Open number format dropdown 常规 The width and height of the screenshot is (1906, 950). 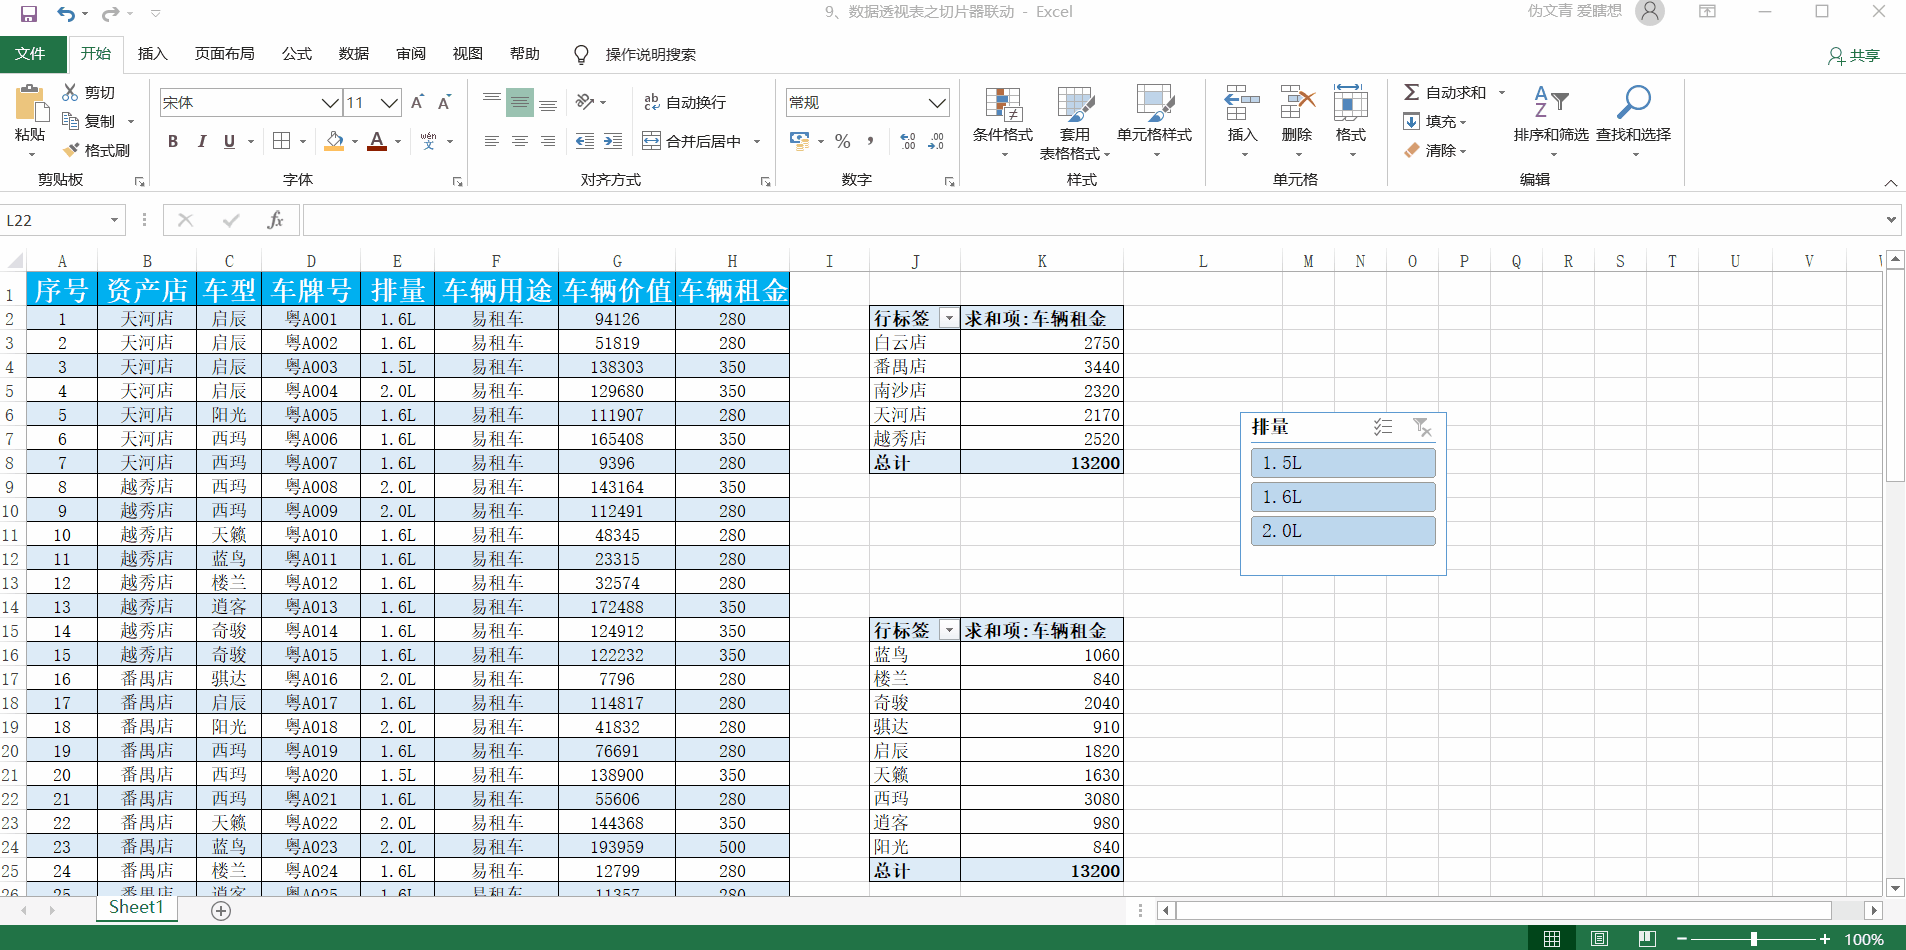[937, 102]
